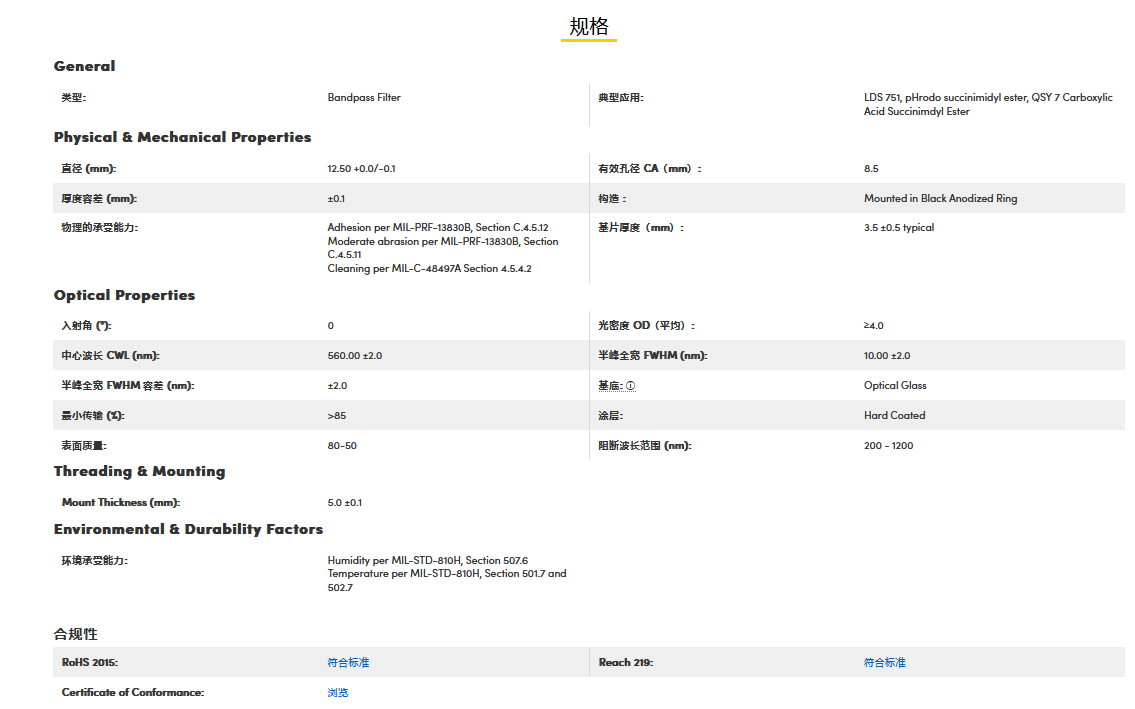The height and width of the screenshot is (709, 1135).
Task: Click the General section heading
Action: [x=84, y=66]
